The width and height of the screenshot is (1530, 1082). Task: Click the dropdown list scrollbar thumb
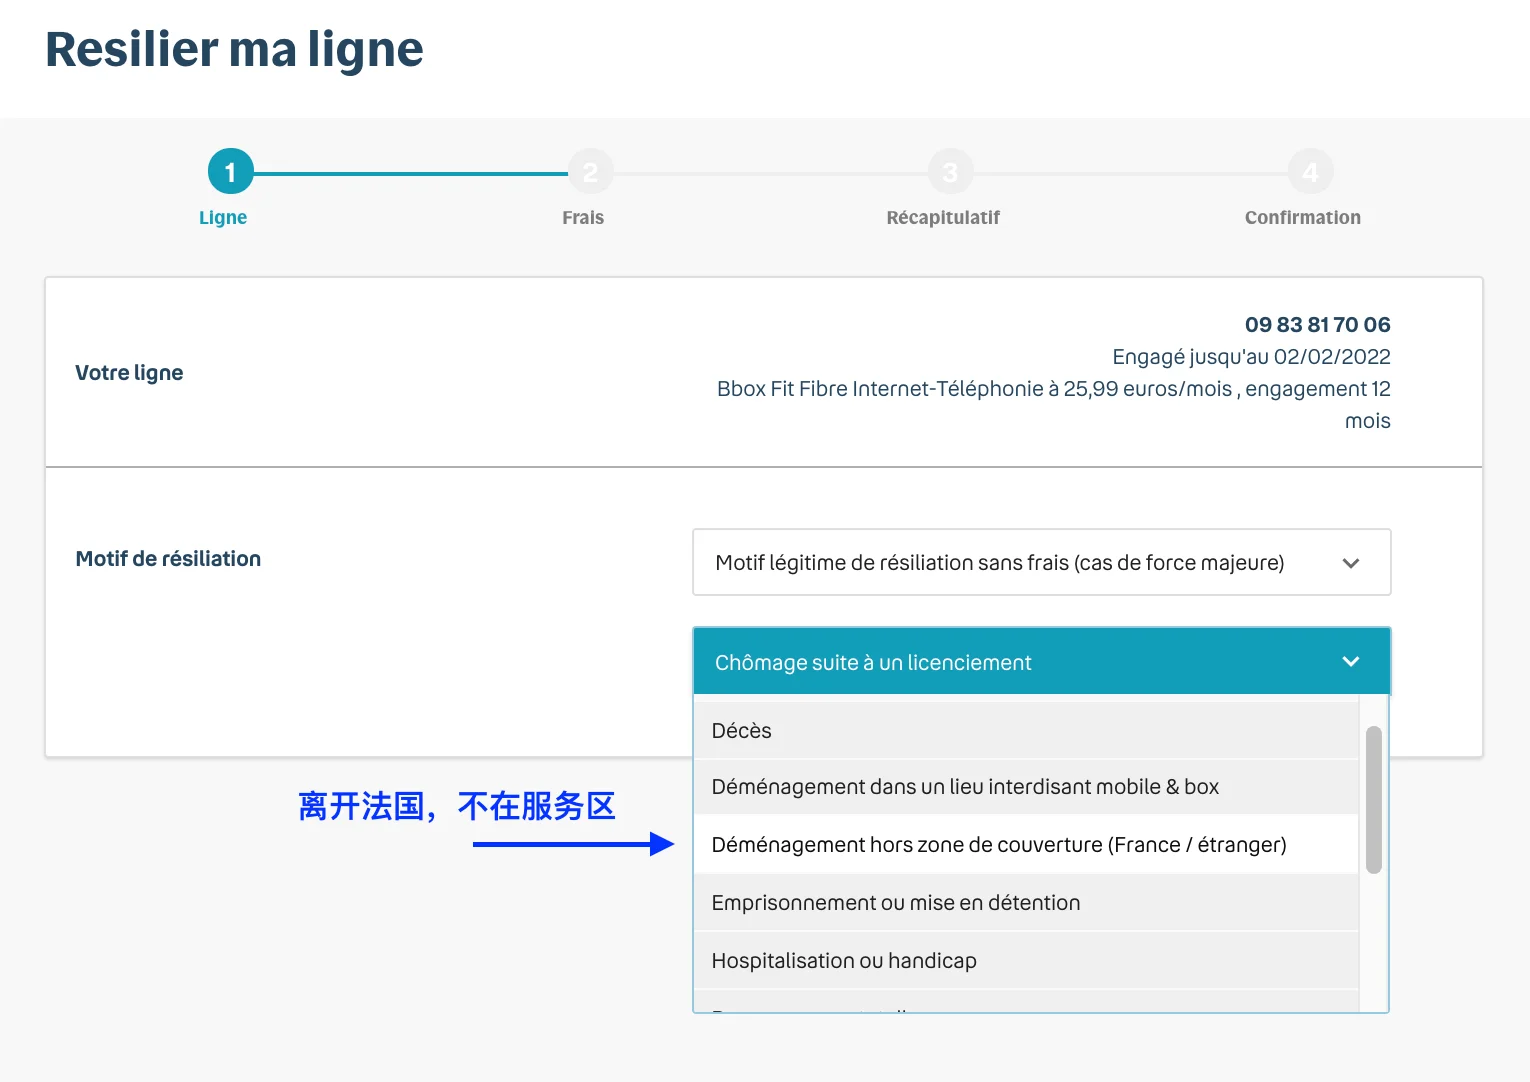click(x=1374, y=800)
